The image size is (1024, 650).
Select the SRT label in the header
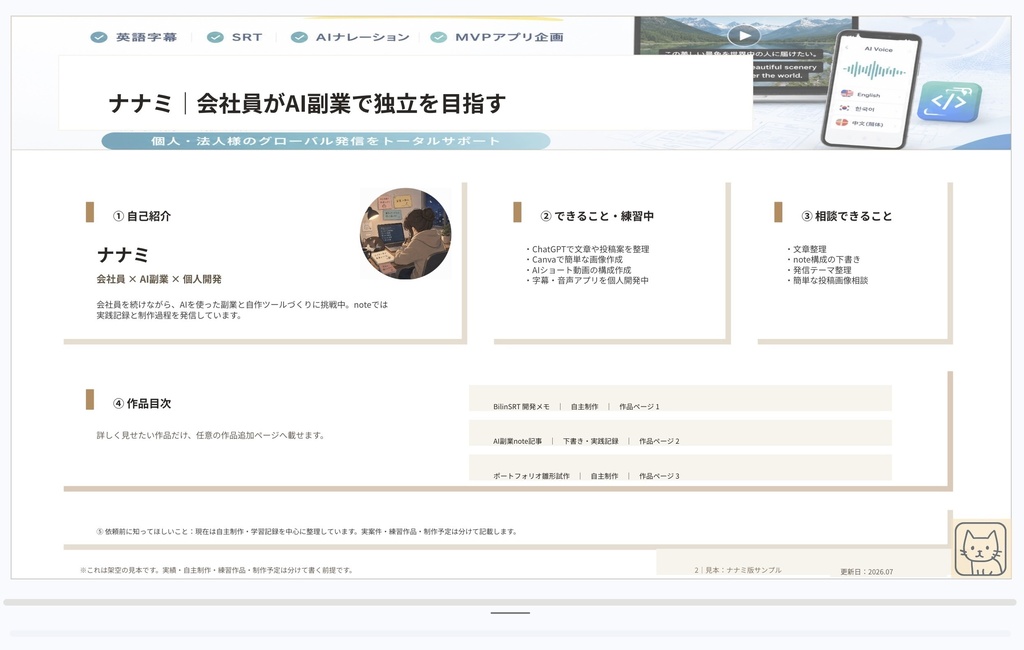click(x=247, y=37)
